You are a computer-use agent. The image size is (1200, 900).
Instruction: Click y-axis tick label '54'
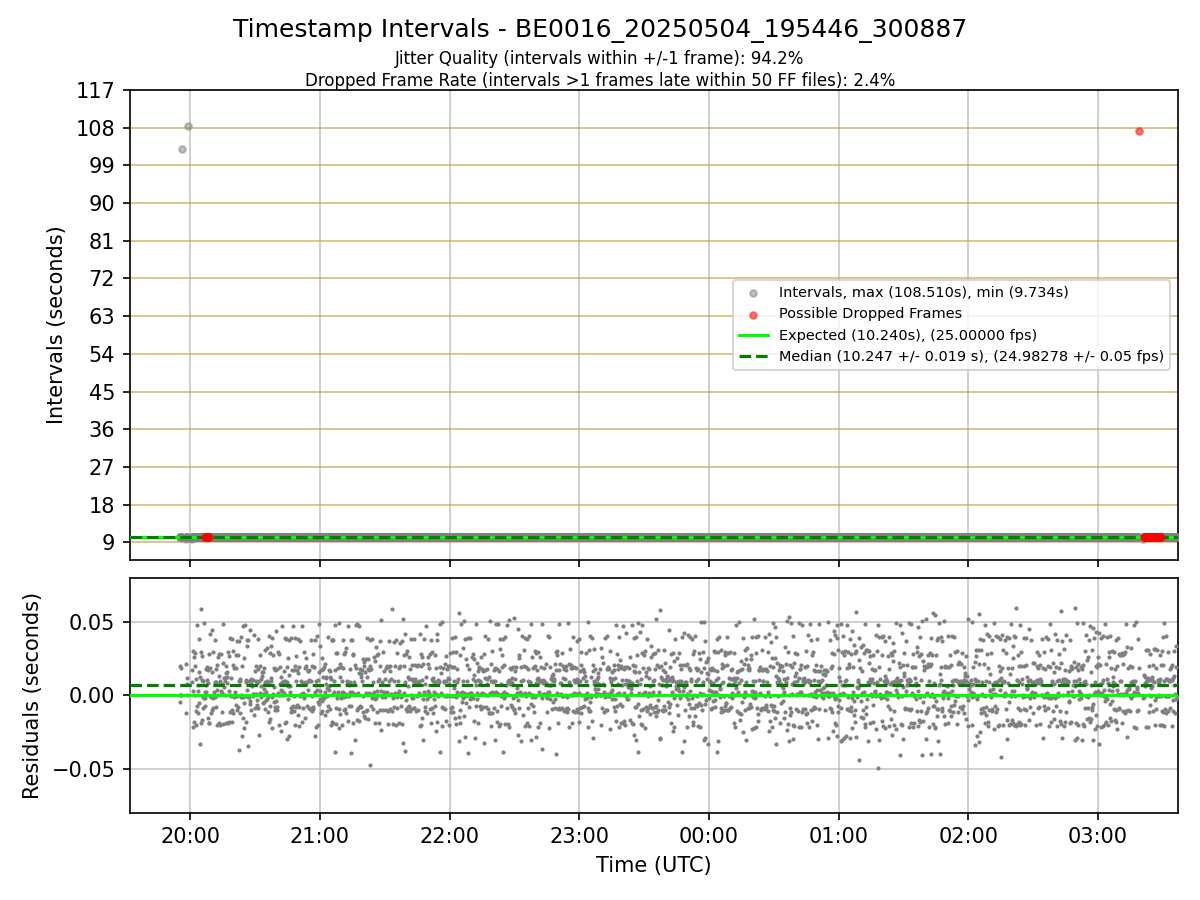click(x=105, y=354)
